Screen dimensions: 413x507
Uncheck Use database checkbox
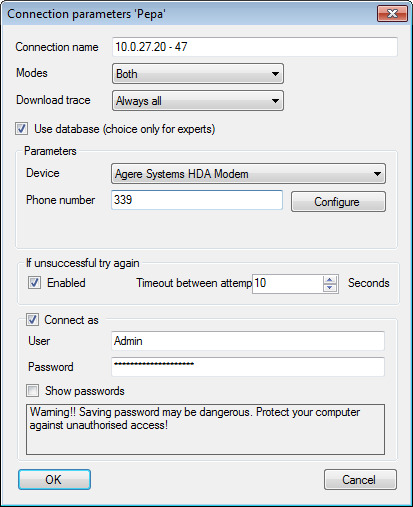tap(22, 129)
